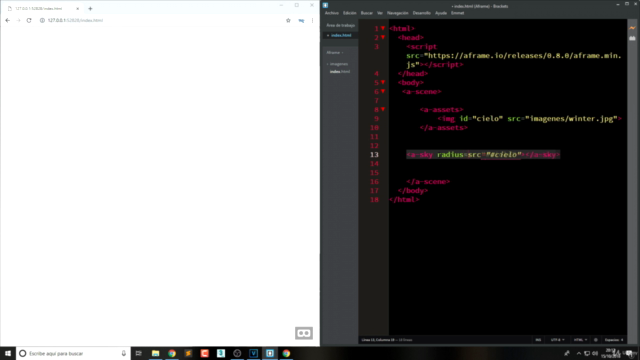This screenshot has width=640, height=360.
Task: Show hidden system tray icons
Action: point(579,353)
